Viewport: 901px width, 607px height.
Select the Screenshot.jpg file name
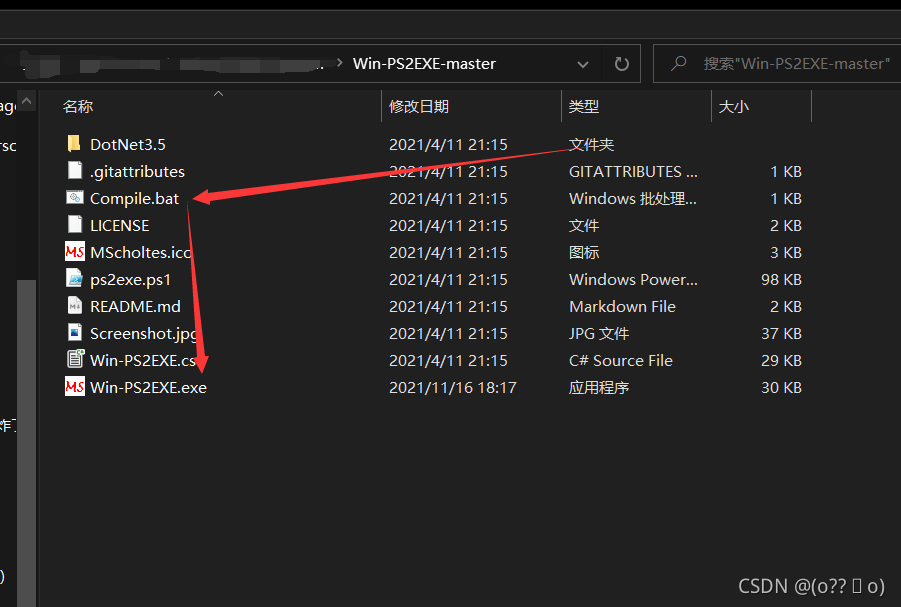point(144,333)
